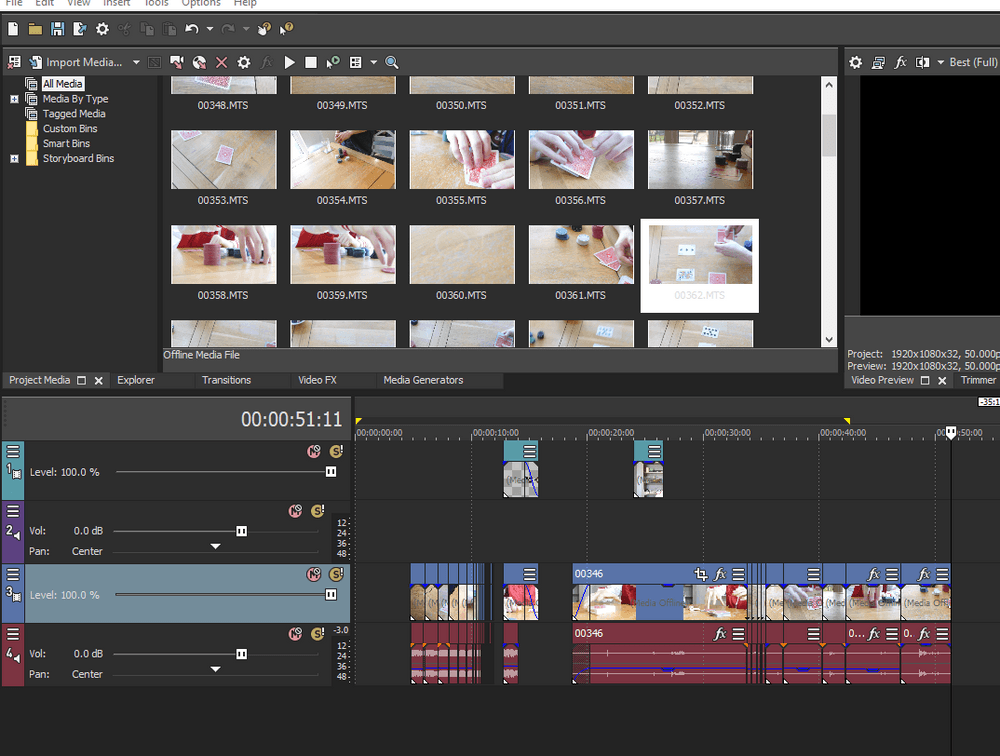Open the media search magnifier tool
This screenshot has width=1000, height=756.
392,62
